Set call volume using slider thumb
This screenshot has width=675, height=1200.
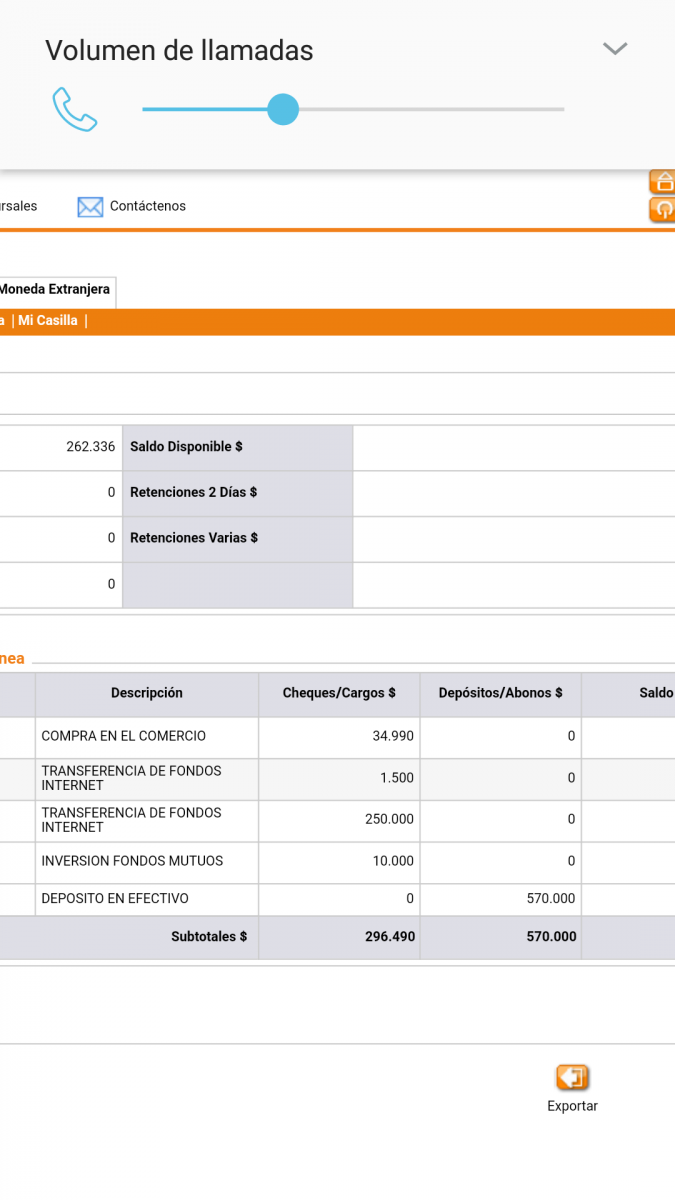coord(283,109)
